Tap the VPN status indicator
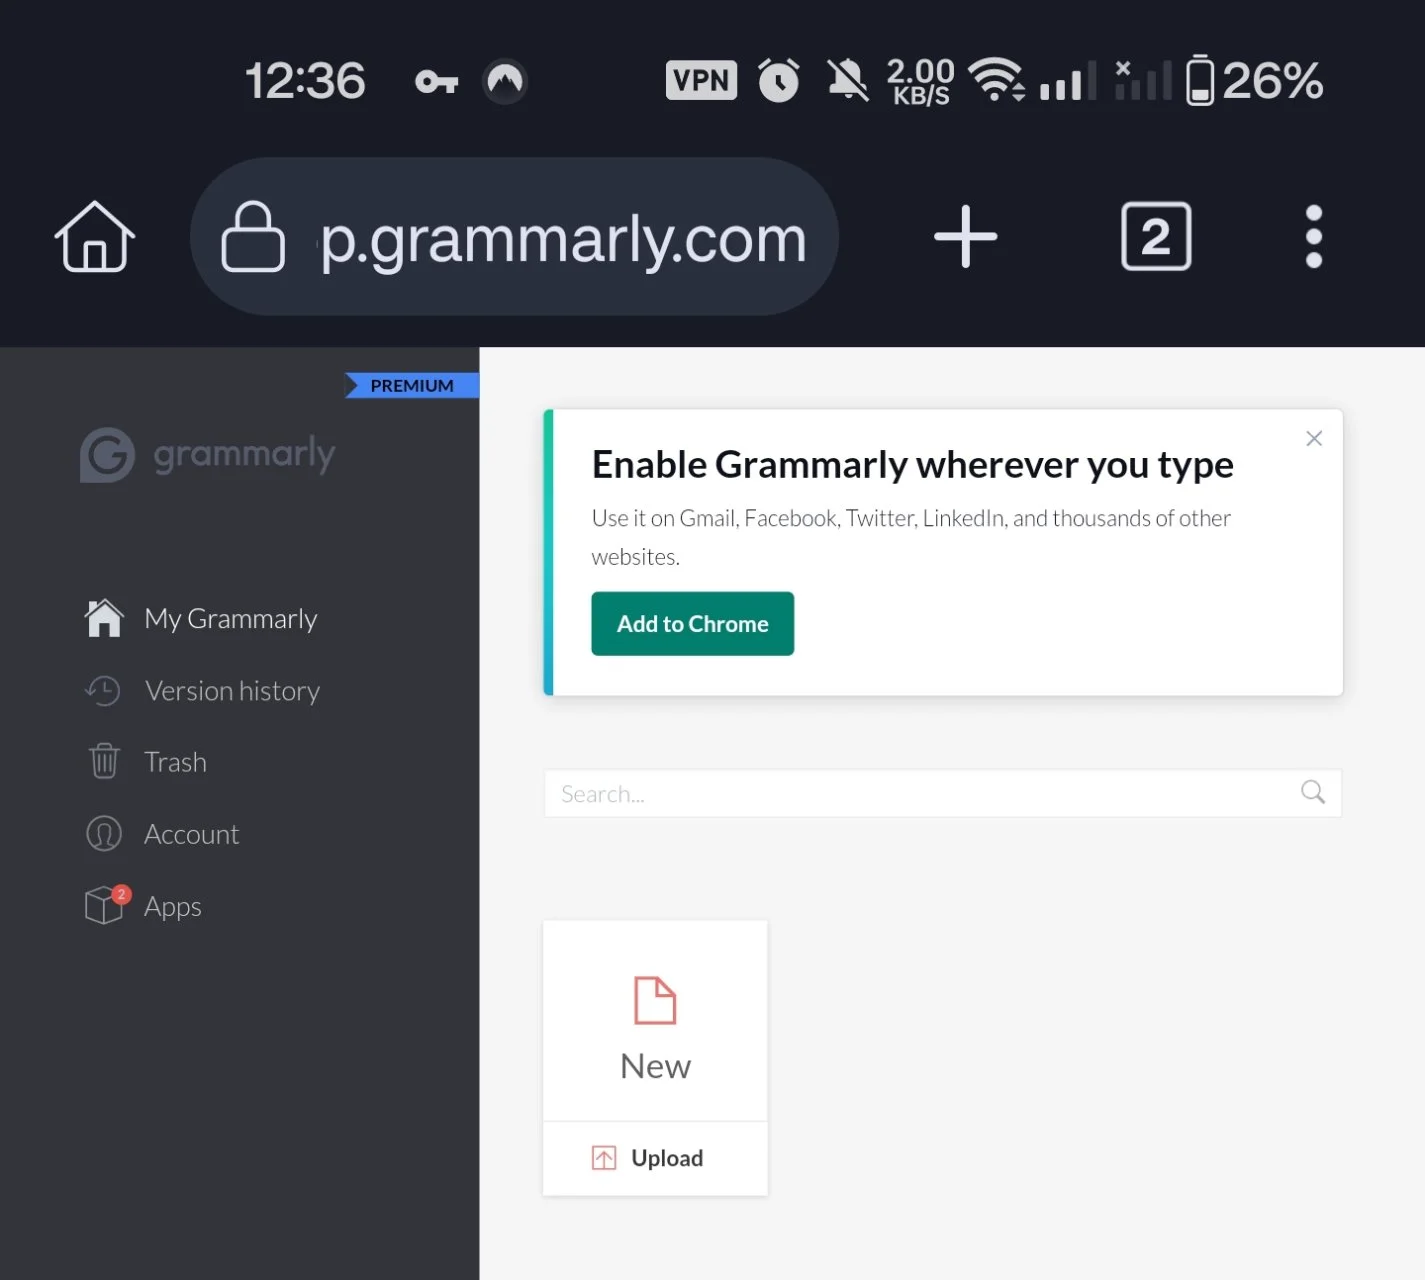Image resolution: width=1425 pixels, height=1280 pixels. coord(701,80)
